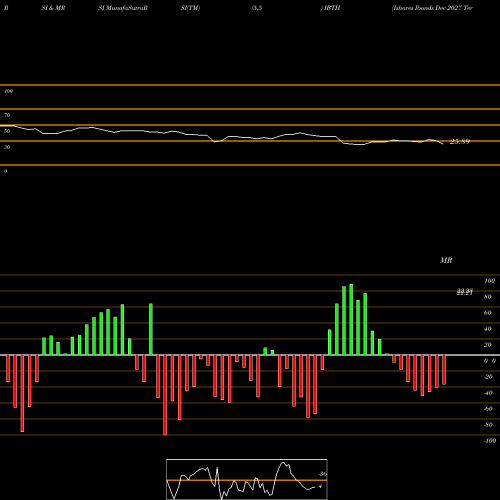Select the 'SI(TM)' header label
The width and height of the screenshot is (500, 500).
coord(190,8)
